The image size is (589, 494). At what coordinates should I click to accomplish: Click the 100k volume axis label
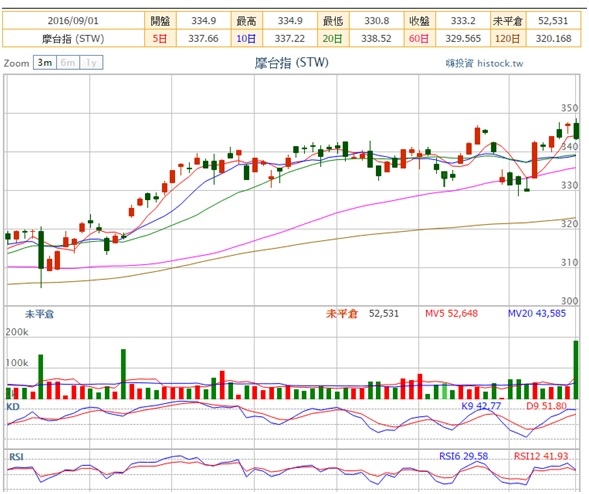(17, 363)
